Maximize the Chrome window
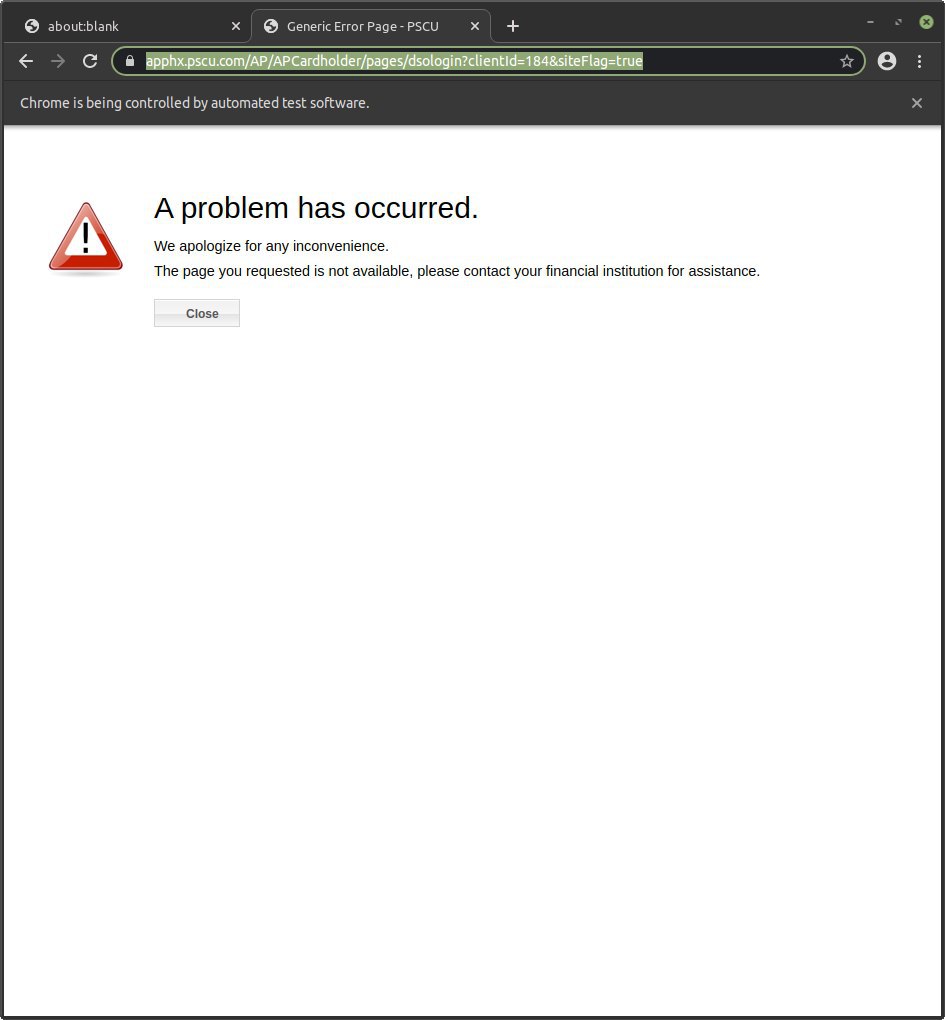945x1020 pixels. (898, 22)
